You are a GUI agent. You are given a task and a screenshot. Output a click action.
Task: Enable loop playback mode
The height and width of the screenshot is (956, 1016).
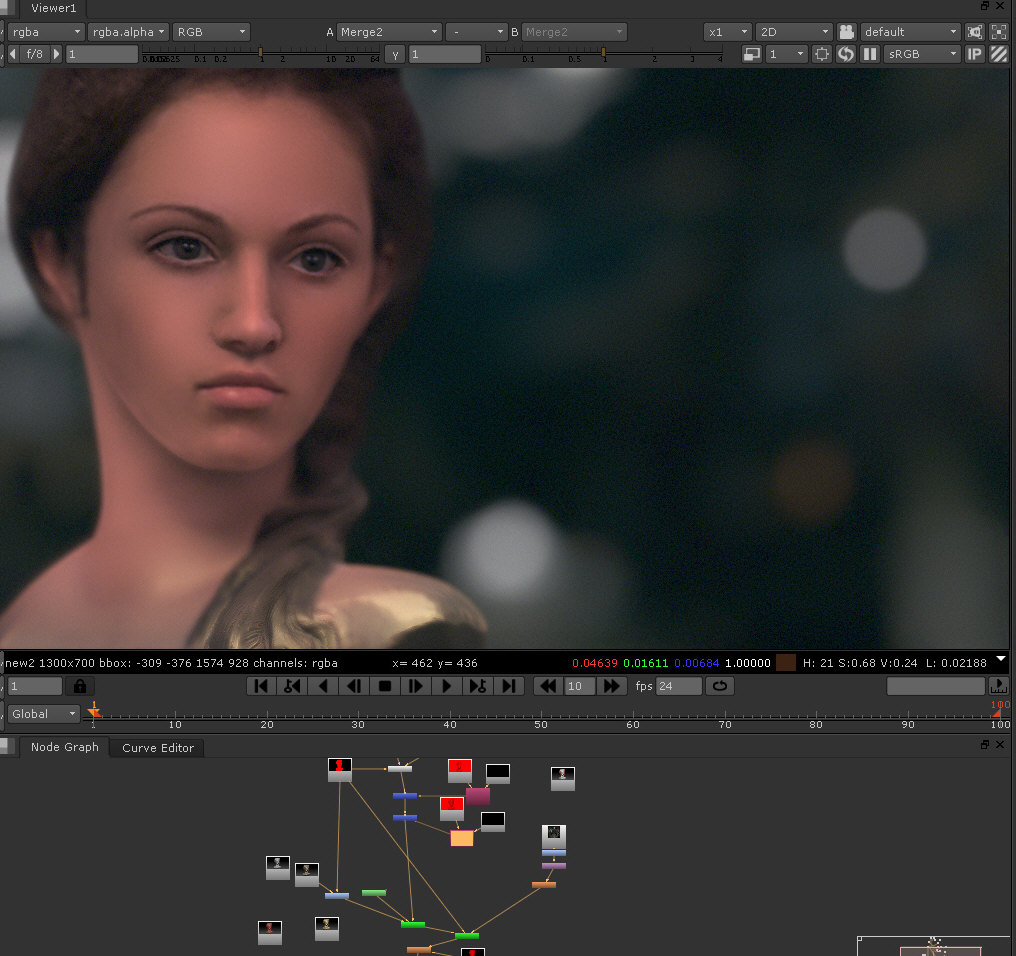point(720,686)
